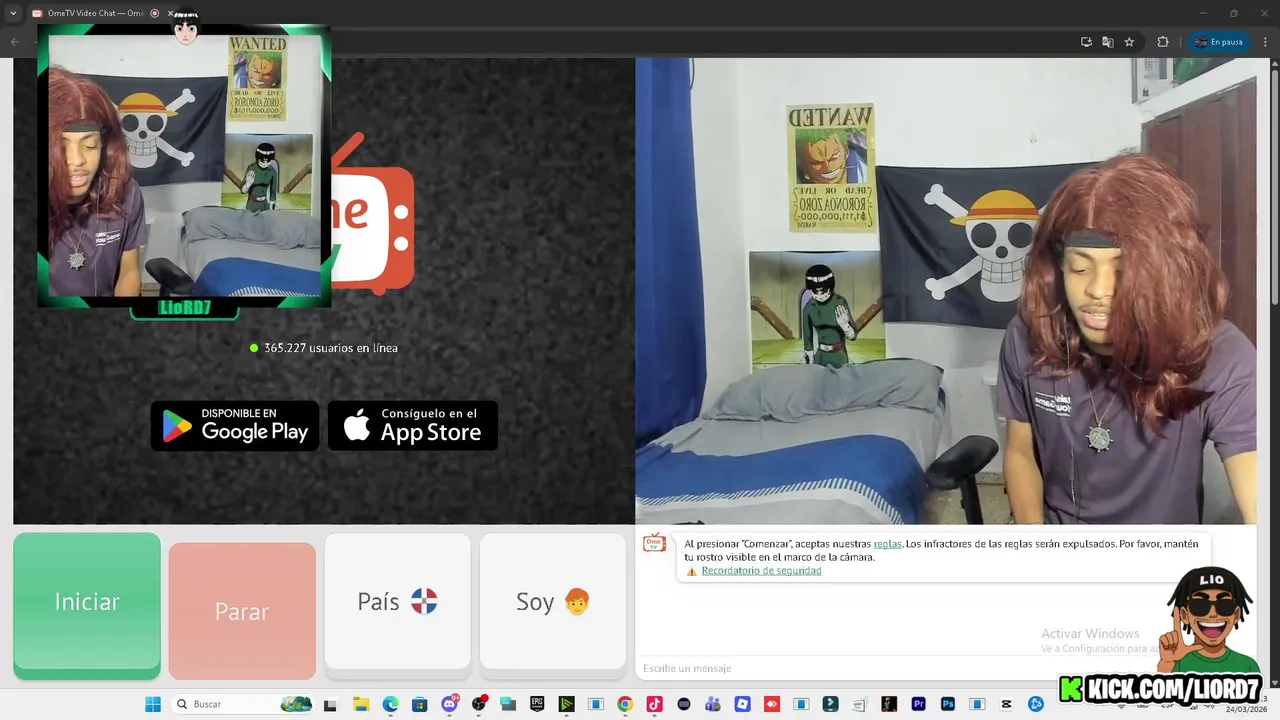Click the install app icon in address bar
Screen dimensions: 1280x720
1086,42
